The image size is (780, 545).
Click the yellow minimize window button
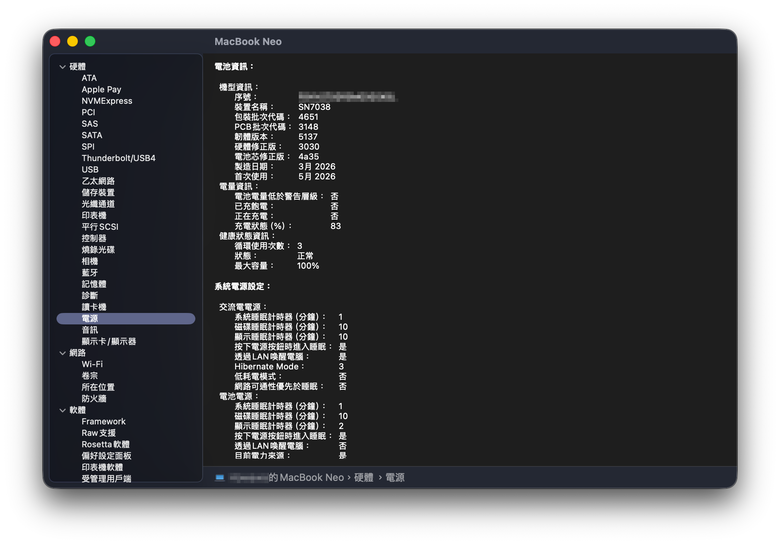pyautogui.click(x=73, y=41)
